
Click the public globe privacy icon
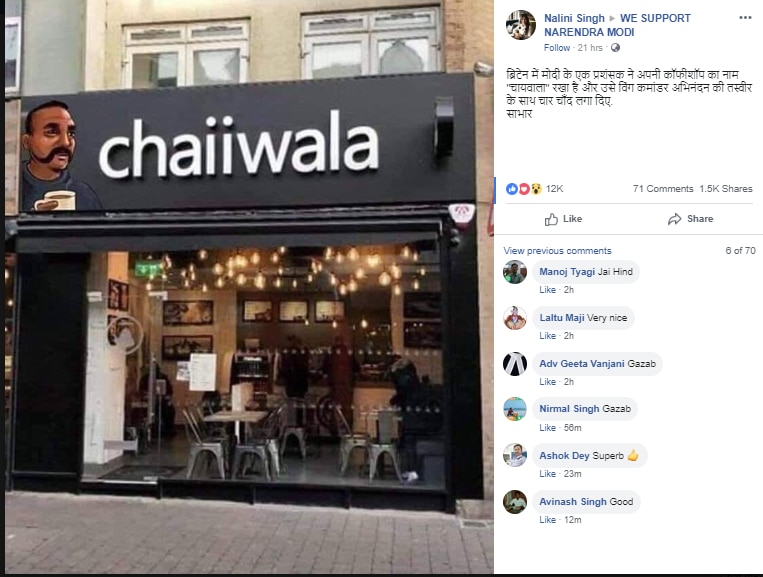tap(615, 48)
